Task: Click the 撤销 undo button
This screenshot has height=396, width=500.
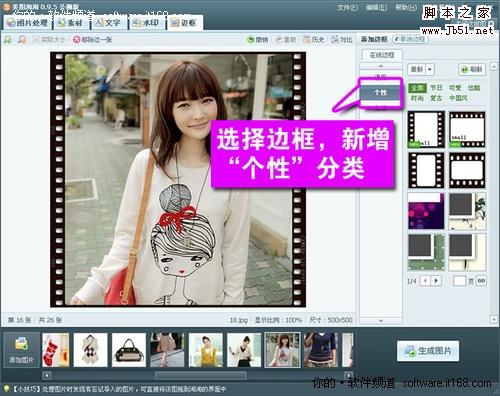Action: [257, 40]
